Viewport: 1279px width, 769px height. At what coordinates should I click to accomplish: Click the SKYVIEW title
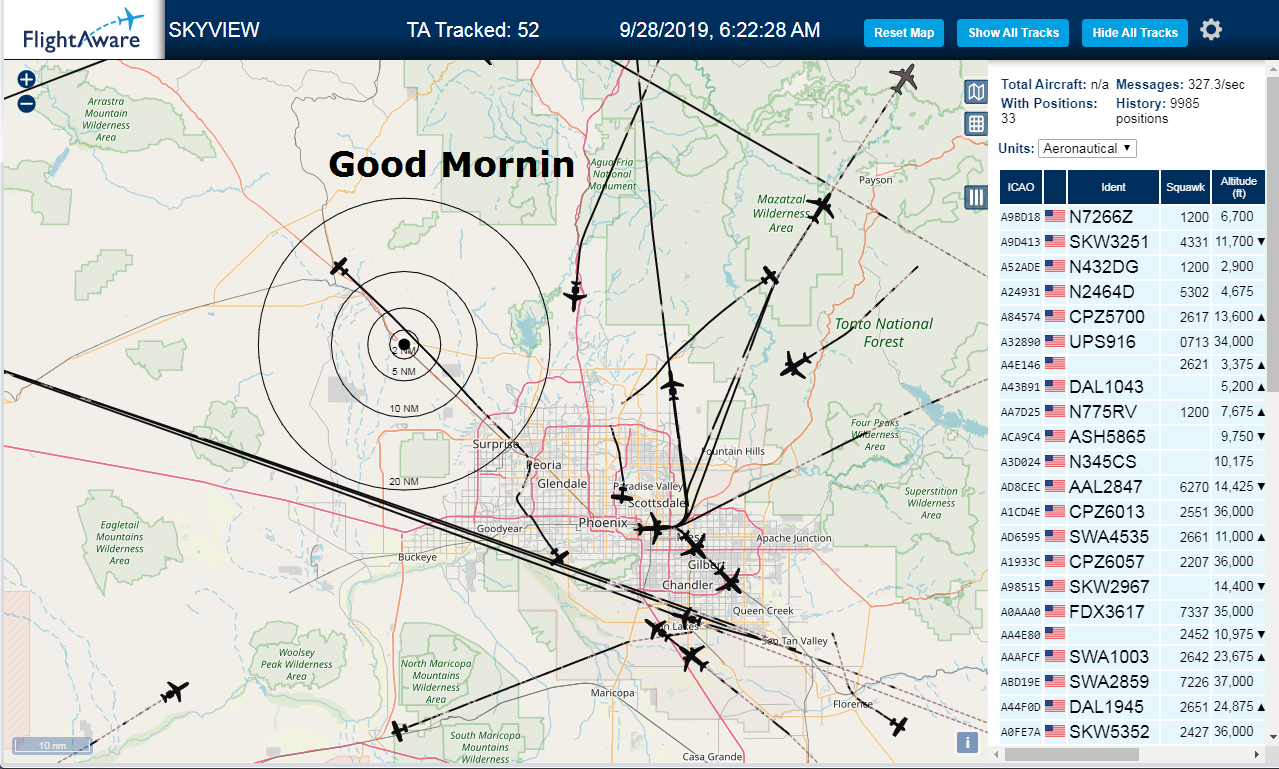(x=214, y=30)
